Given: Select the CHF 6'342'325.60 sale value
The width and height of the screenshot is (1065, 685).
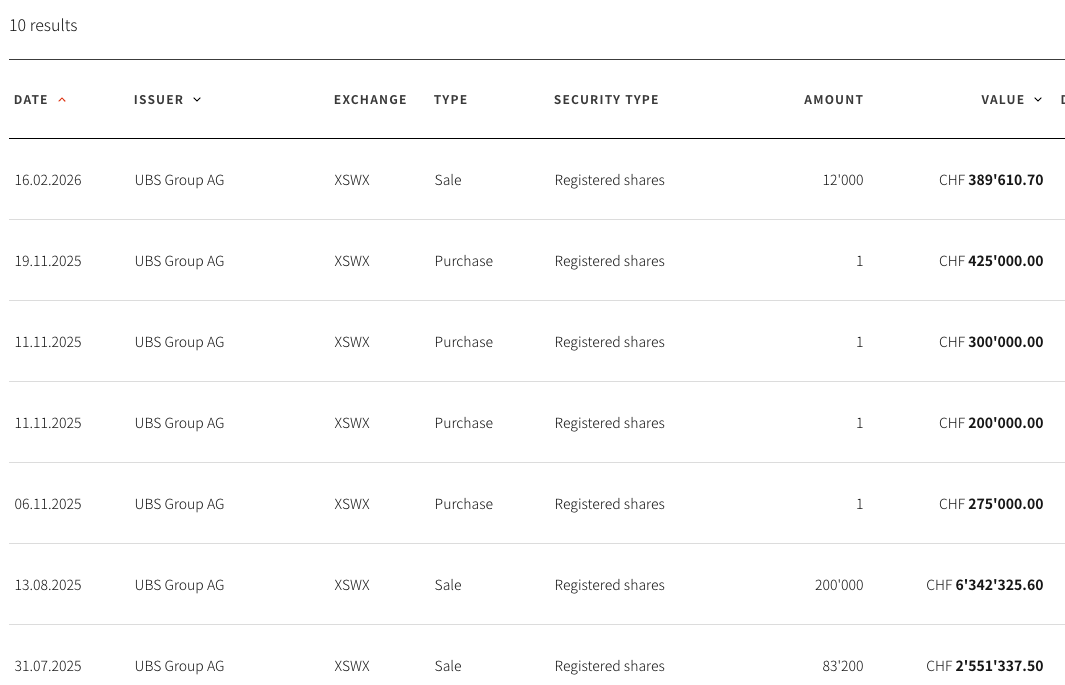Looking at the screenshot, I should [984, 586].
